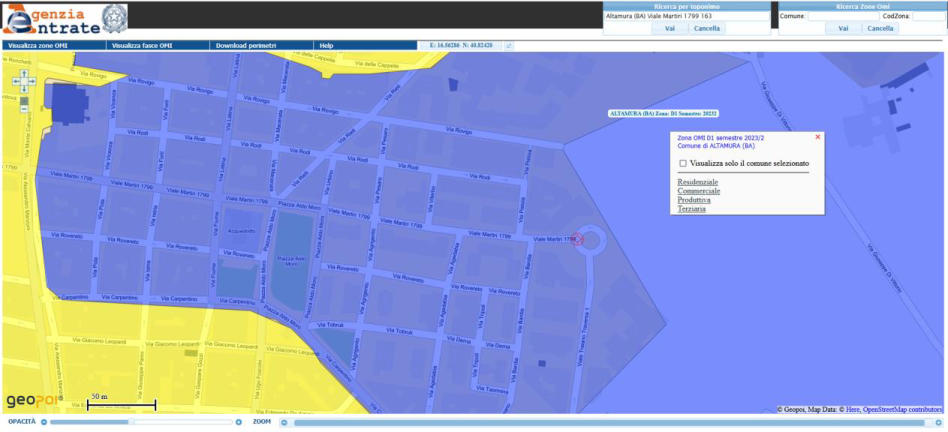Open the Visualizza zone OMI menu

(36, 46)
